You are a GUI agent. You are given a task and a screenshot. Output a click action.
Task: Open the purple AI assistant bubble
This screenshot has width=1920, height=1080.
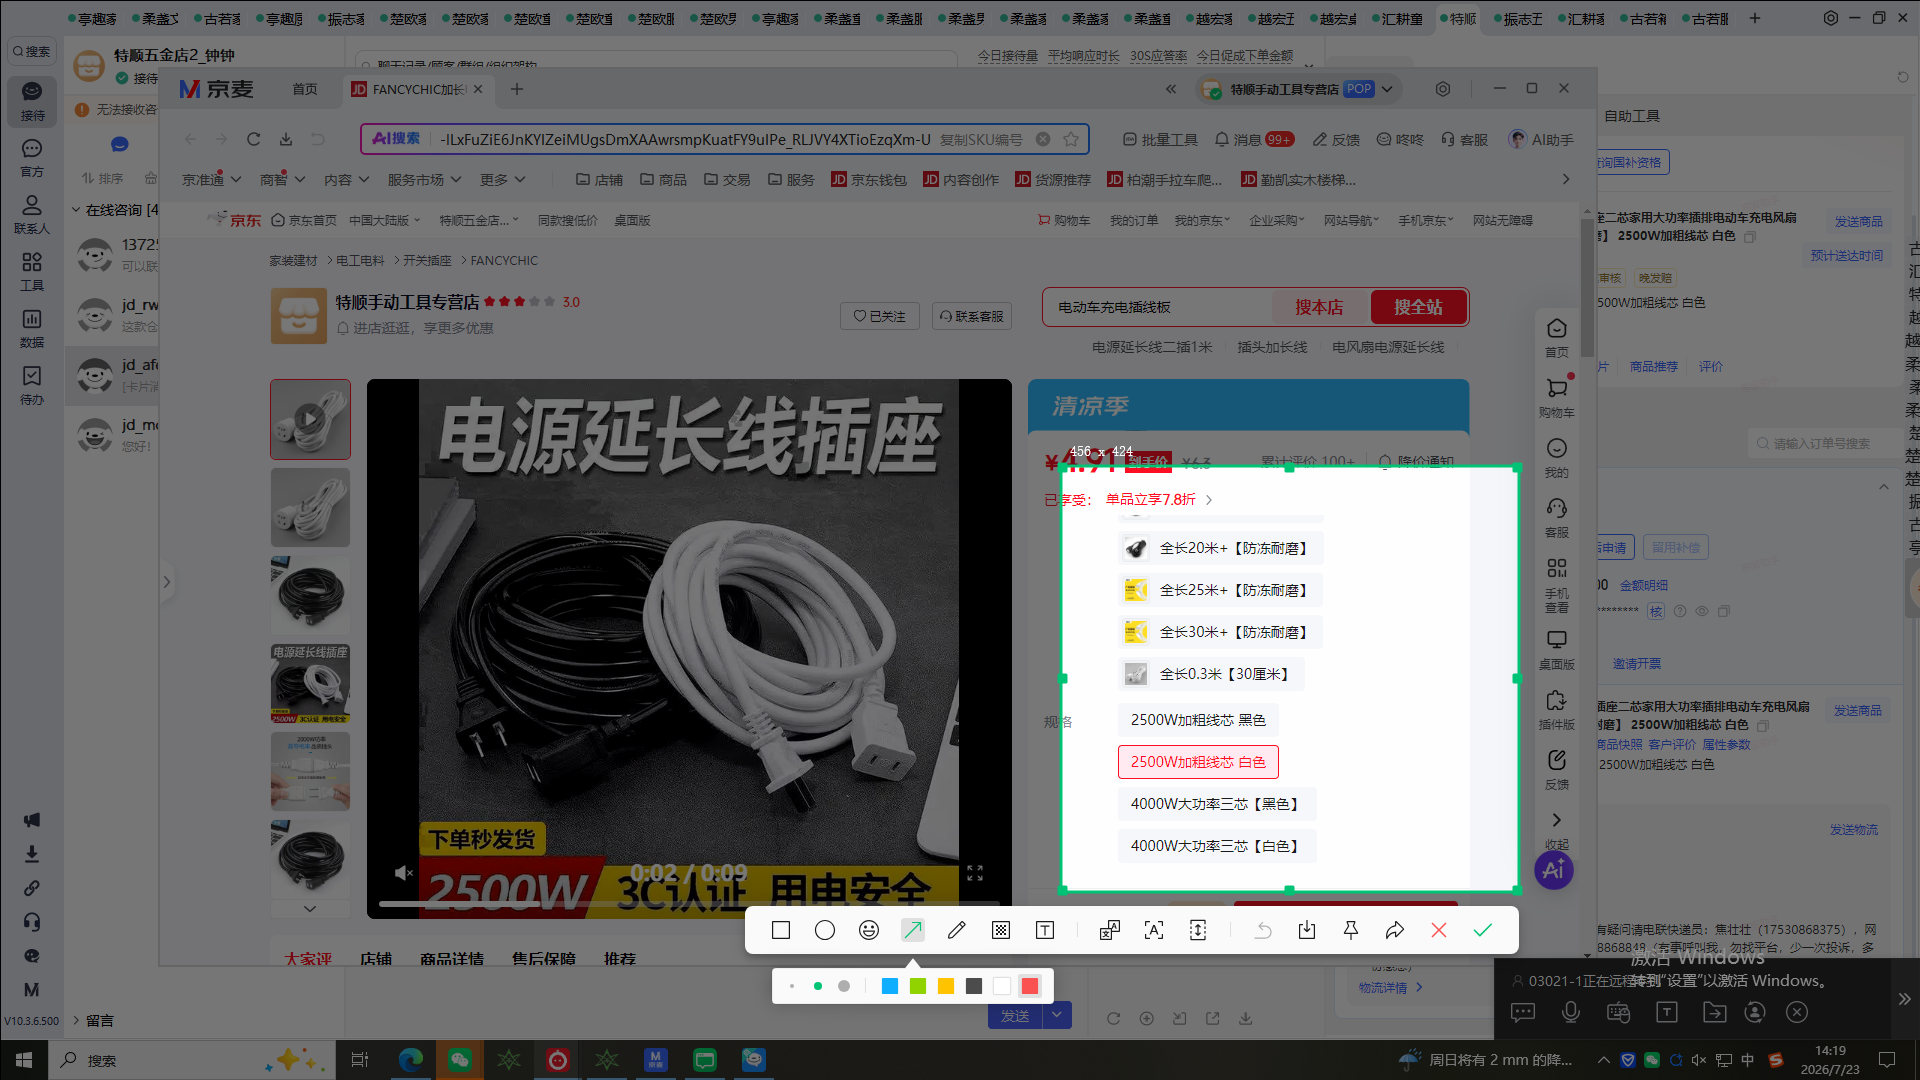(x=1553, y=869)
